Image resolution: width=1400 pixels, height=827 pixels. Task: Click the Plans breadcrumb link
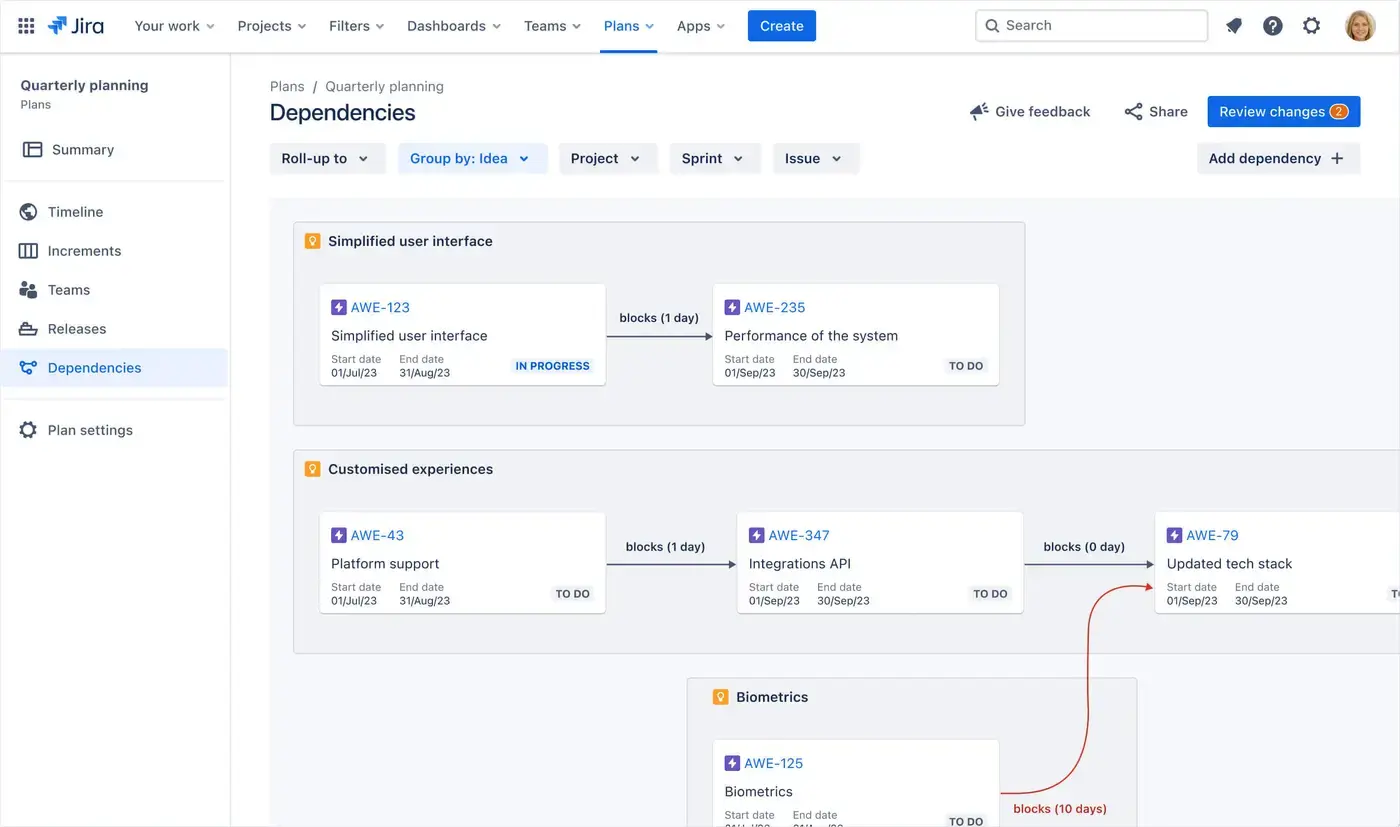(287, 87)
